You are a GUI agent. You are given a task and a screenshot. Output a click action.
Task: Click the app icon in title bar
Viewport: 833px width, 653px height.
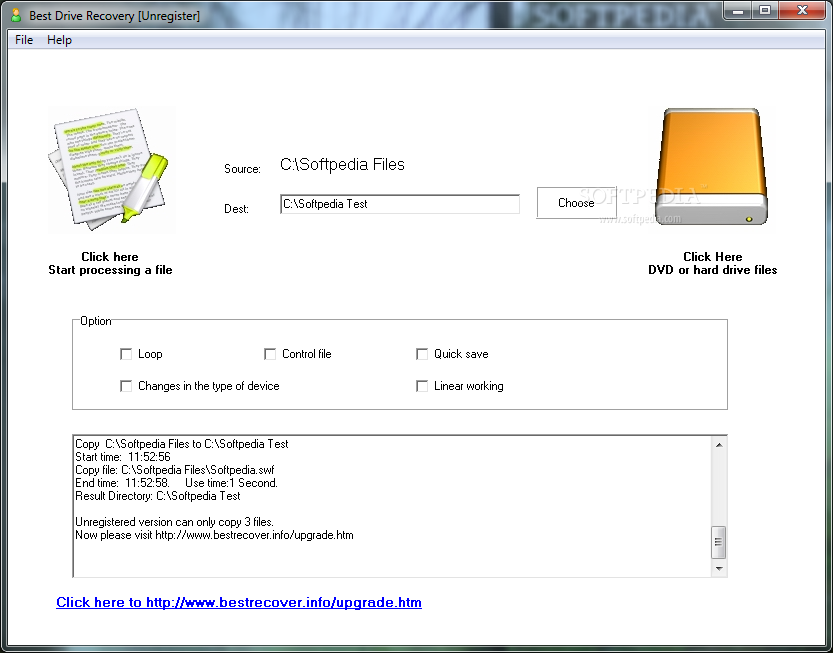[x=16, y=15]
